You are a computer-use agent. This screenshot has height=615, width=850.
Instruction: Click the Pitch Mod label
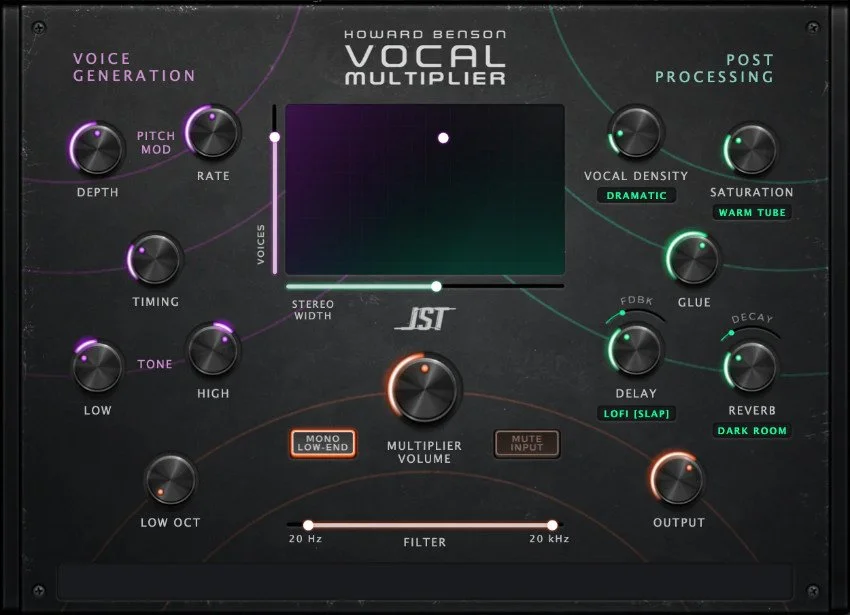(156, 142)
